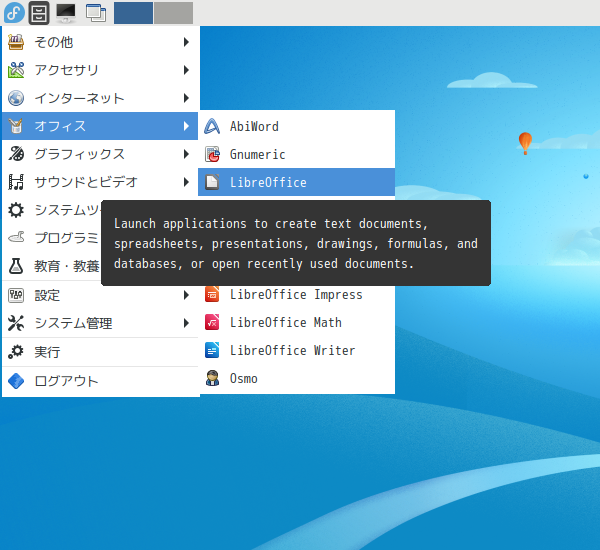Open the file manager panel icon
This screenshot has height=550, width=600.
point(39,13)
